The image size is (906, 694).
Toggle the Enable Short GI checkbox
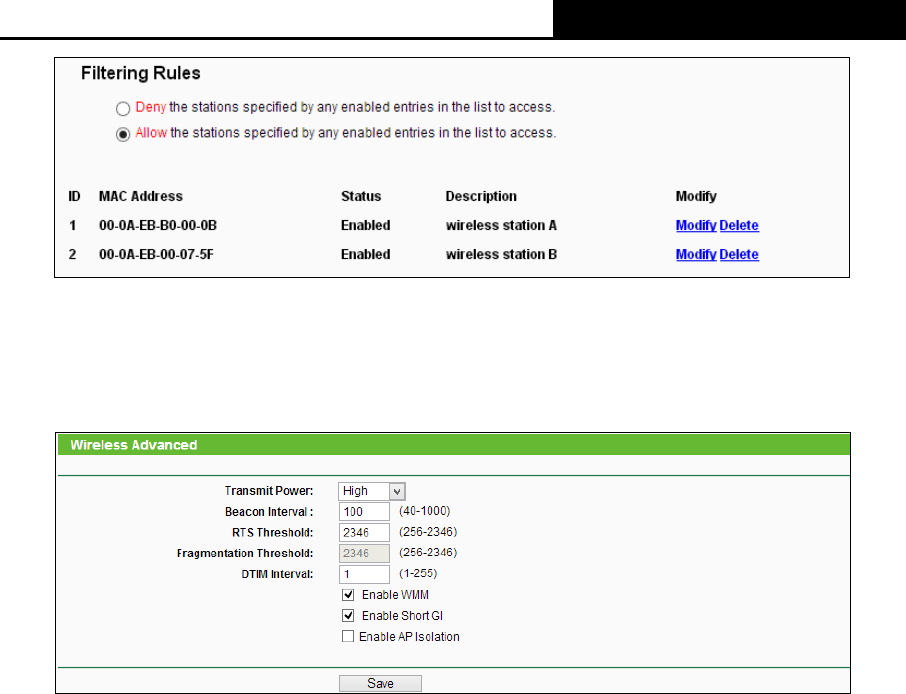coord(348,616)
